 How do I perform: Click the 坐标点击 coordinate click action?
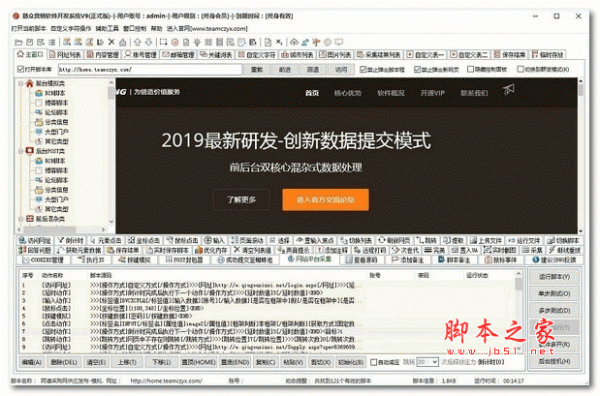(144, 241)
